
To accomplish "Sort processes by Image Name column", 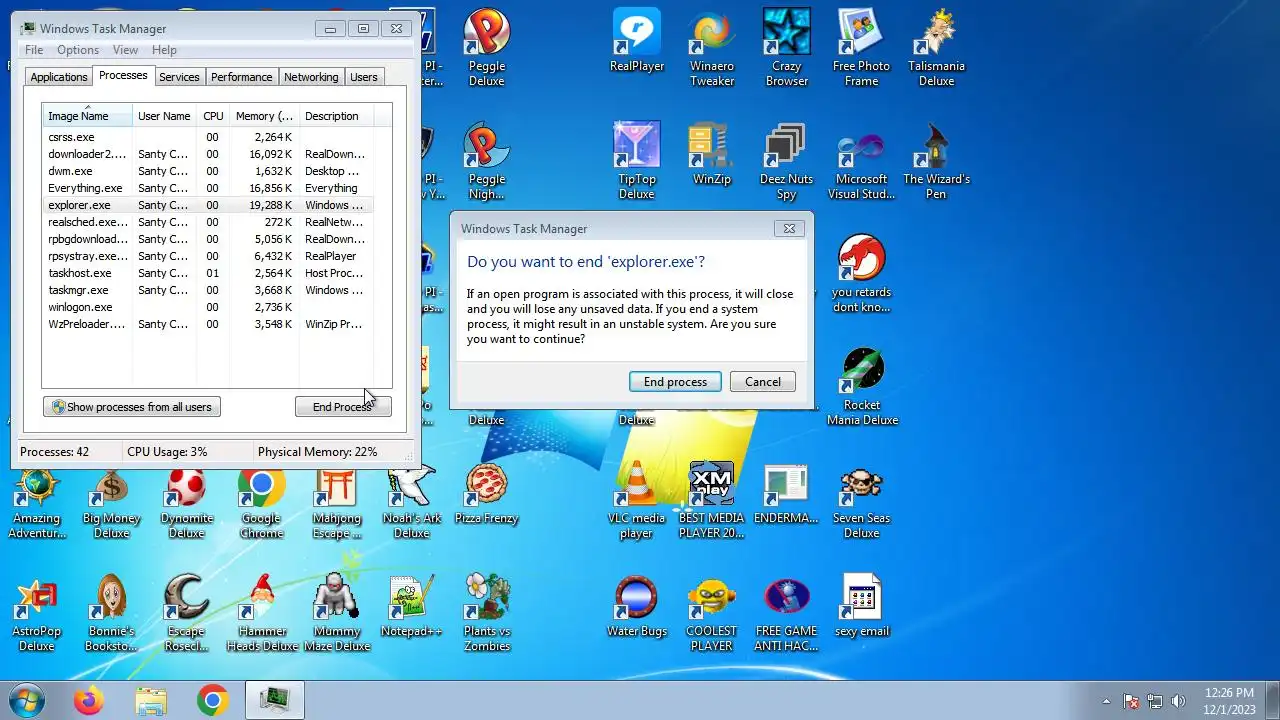I will pos(87,116).
